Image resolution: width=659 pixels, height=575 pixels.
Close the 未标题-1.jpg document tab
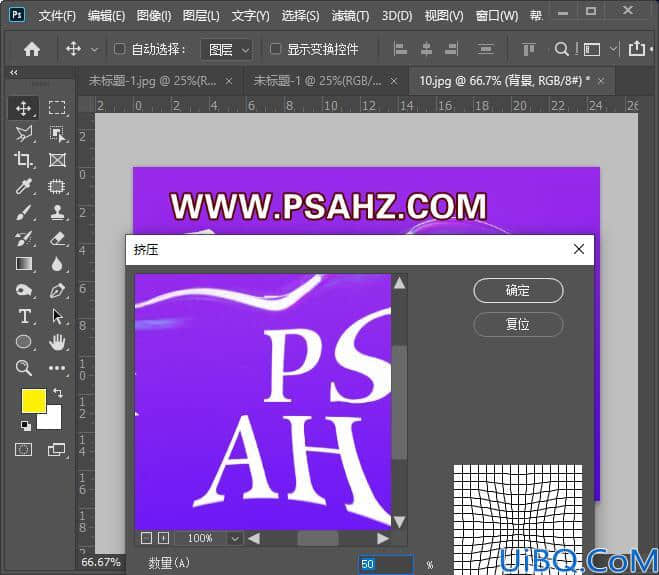point(229,81)
